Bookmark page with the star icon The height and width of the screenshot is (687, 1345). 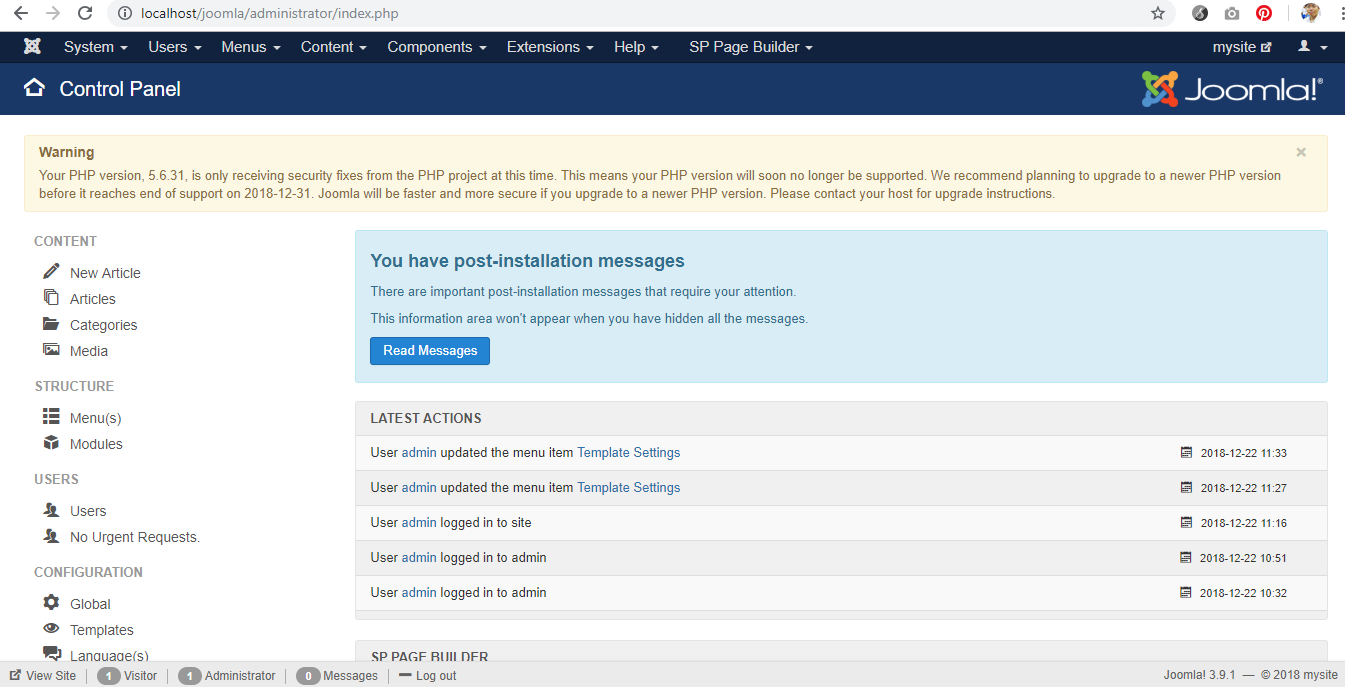point(1158,14)
